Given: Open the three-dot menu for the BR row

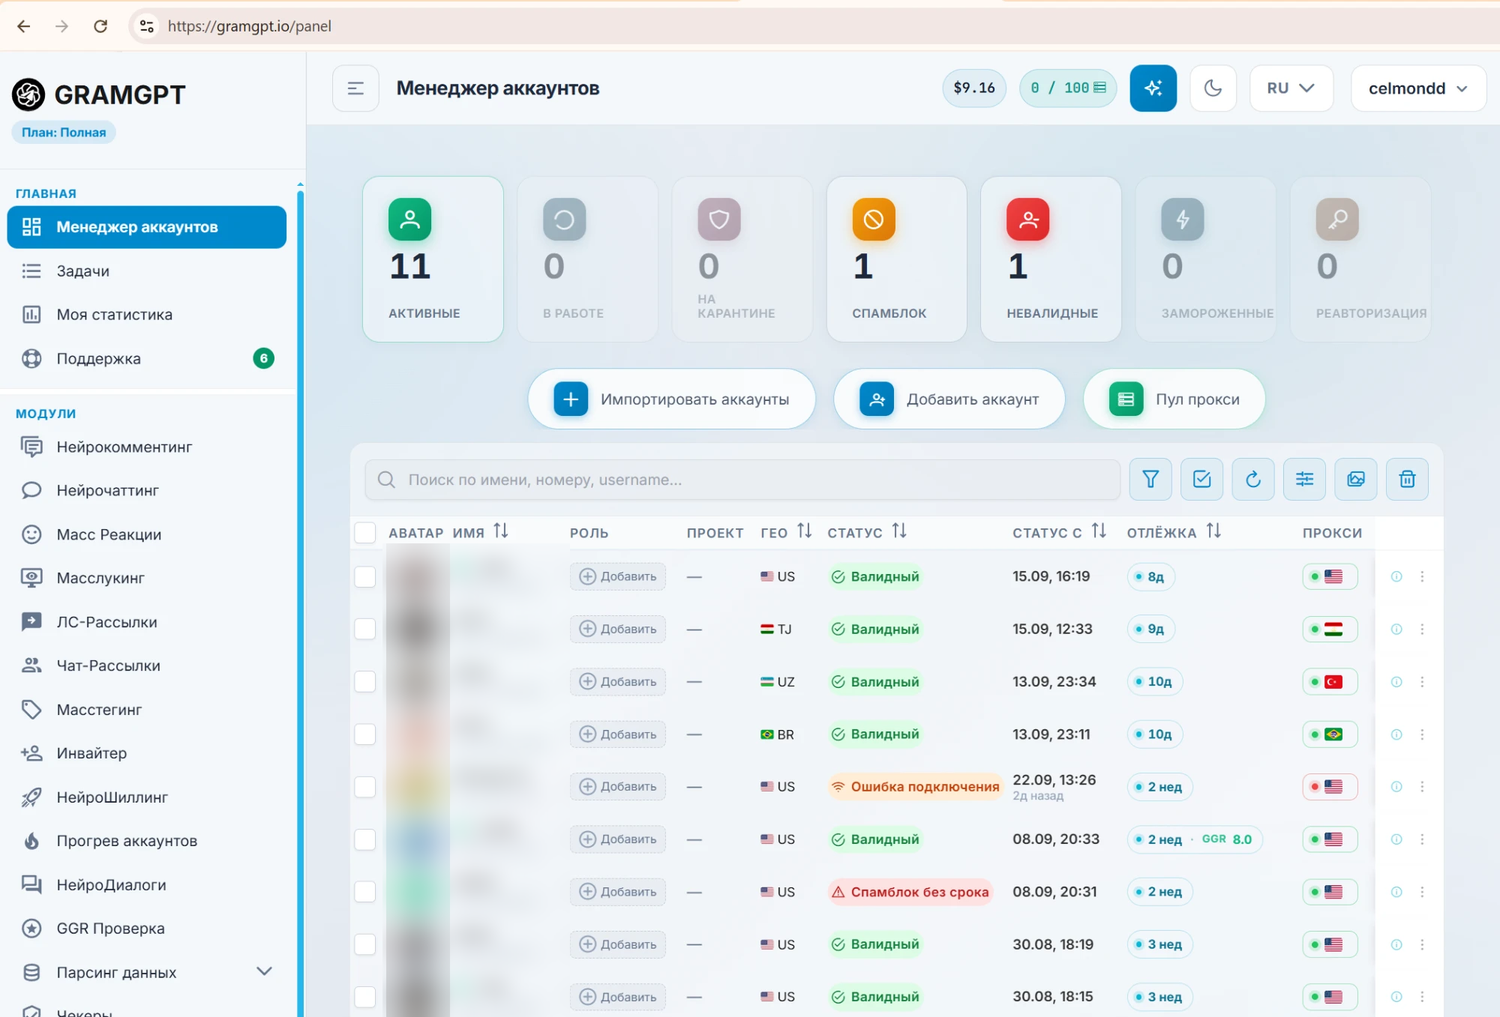Looking at the screenshot, I should pyautogui.click(x=1422, y=734).
